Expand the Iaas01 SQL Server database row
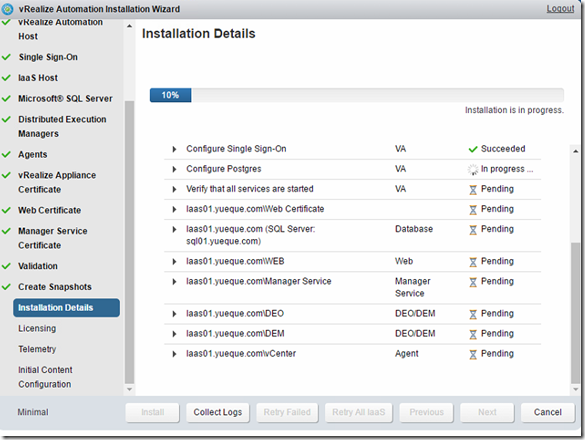 point(174,229)
